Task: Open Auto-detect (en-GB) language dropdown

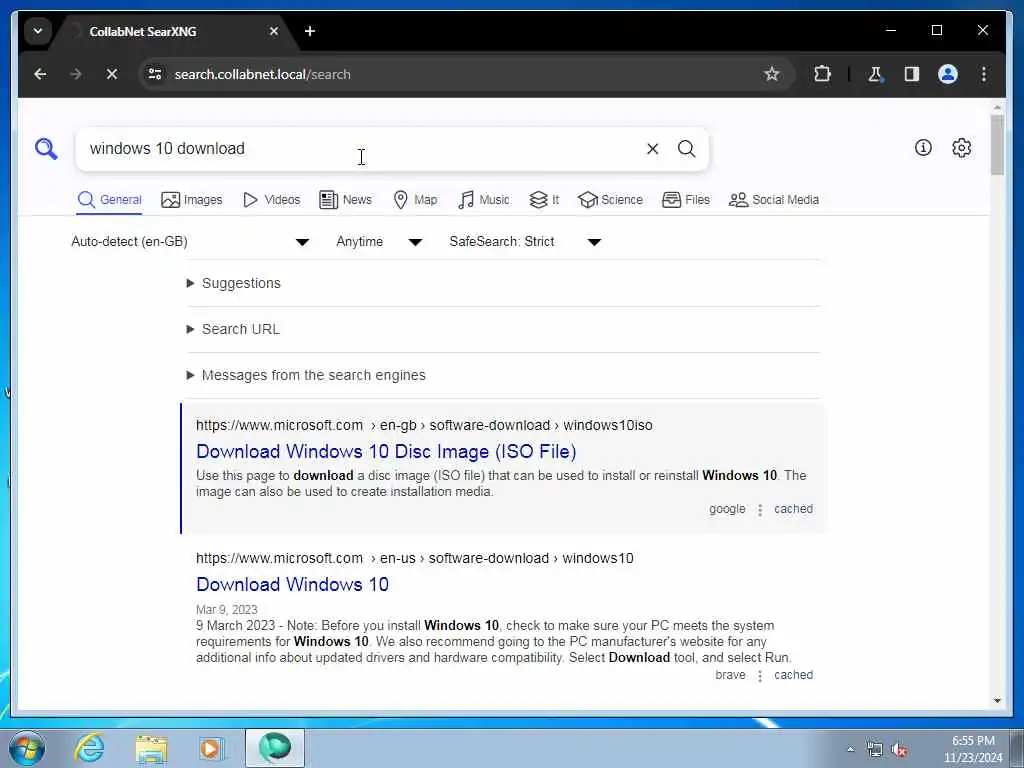Action: [189, 242]
